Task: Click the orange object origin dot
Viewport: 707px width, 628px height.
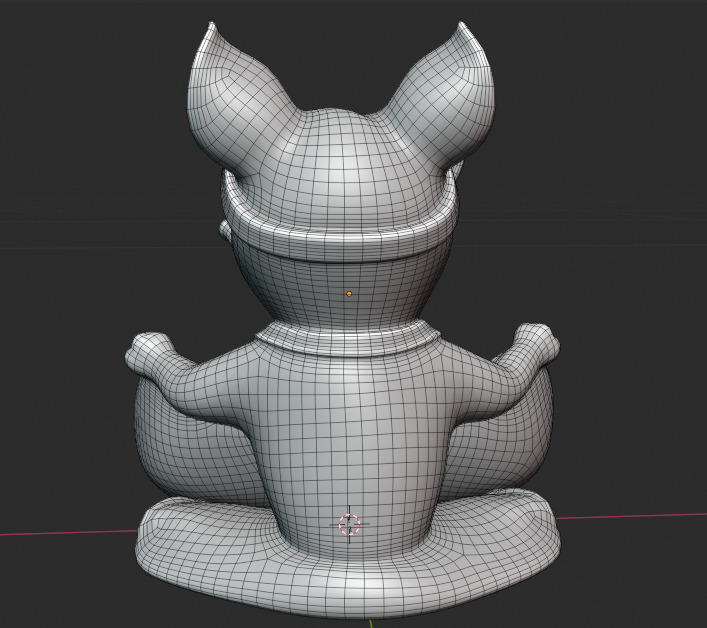Action: coord(349,294)
